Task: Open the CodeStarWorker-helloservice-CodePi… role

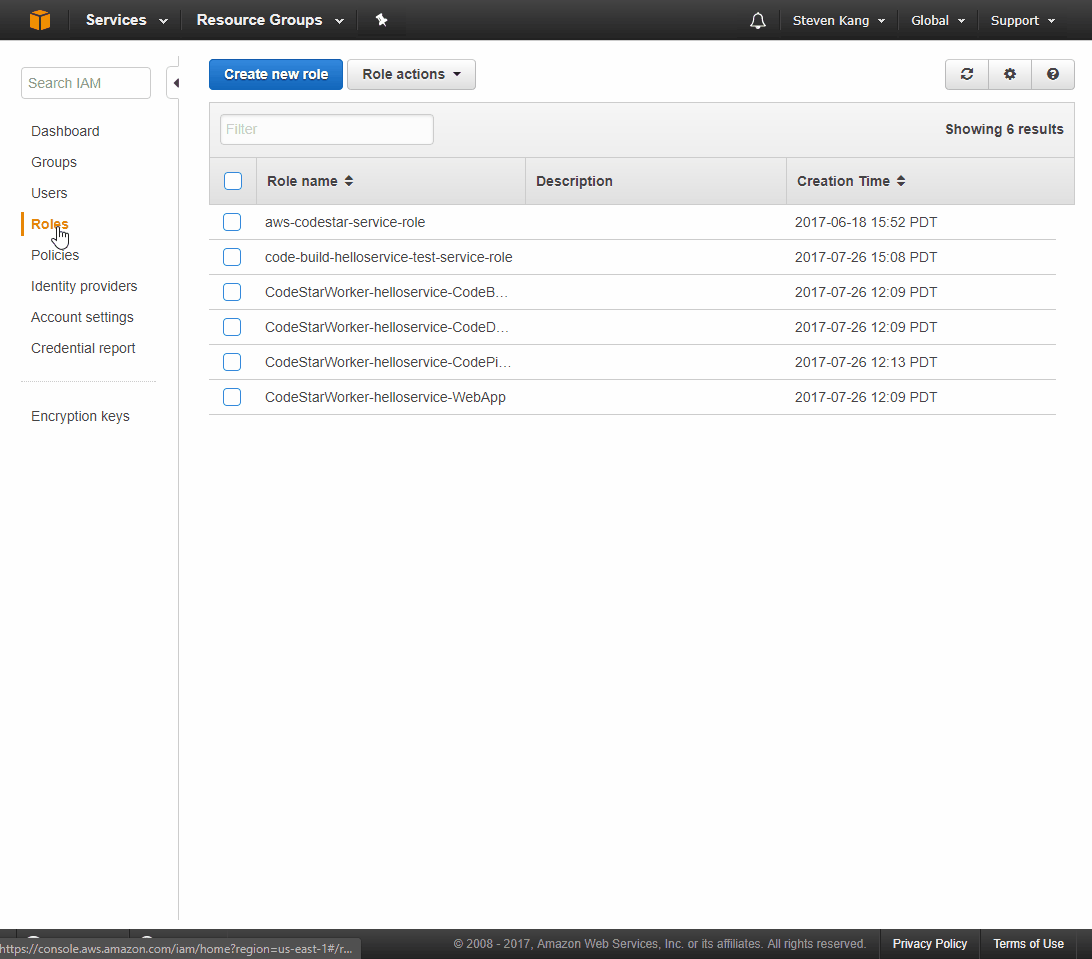Action: pos(388,362)
